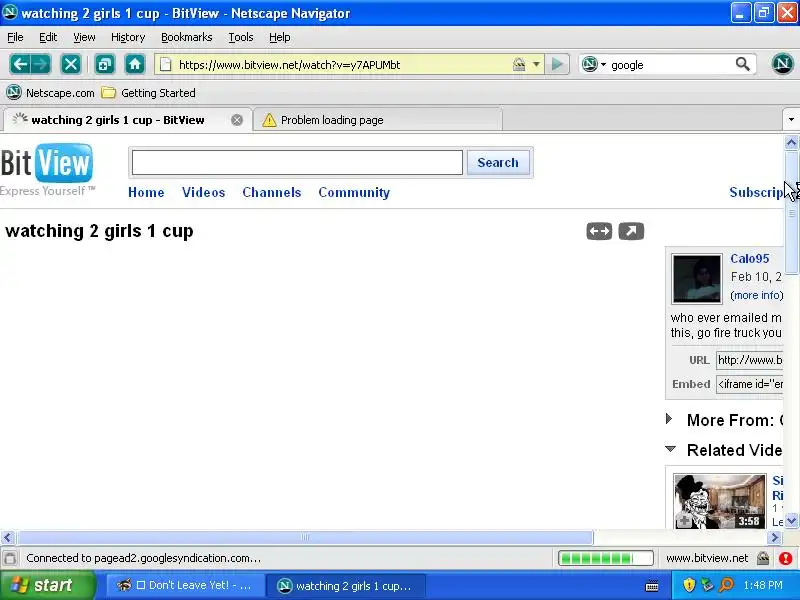Viewport: 800px width, 600px height.
Task: Open the Videos link
Action: (204, 192)
